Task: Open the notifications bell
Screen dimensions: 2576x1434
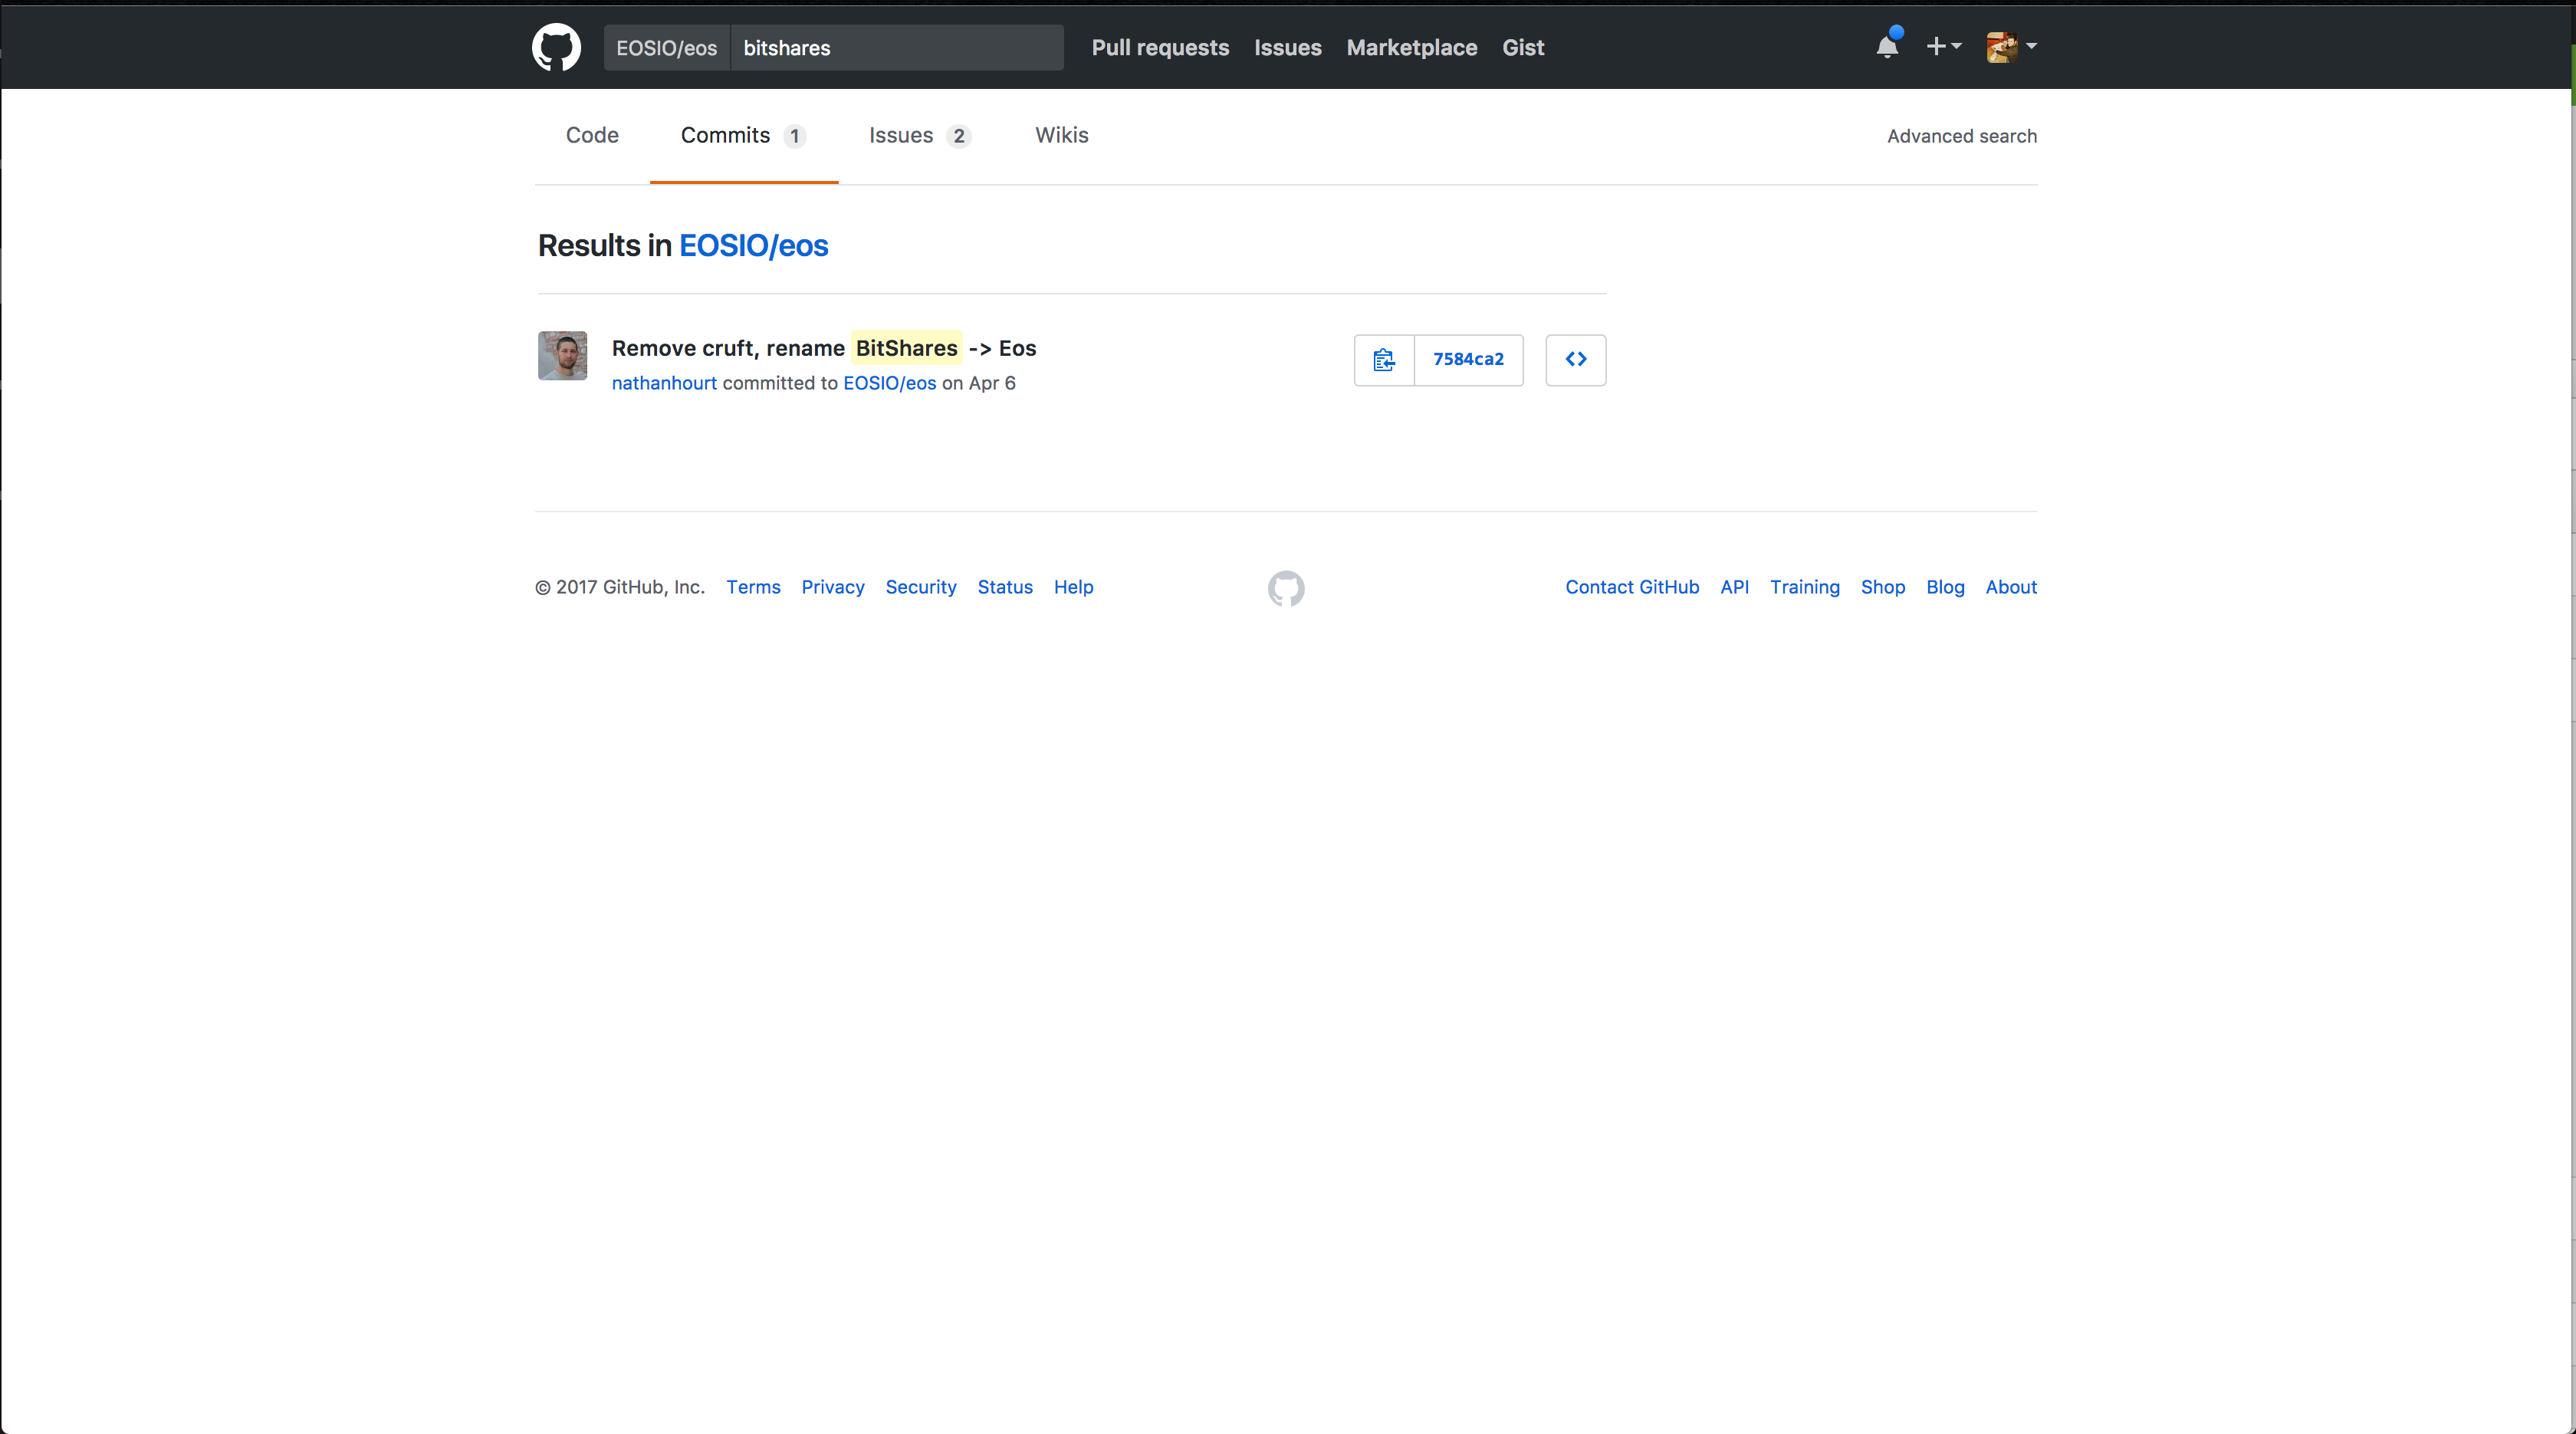Action: pyautogui.click(x=1887, y=46)
